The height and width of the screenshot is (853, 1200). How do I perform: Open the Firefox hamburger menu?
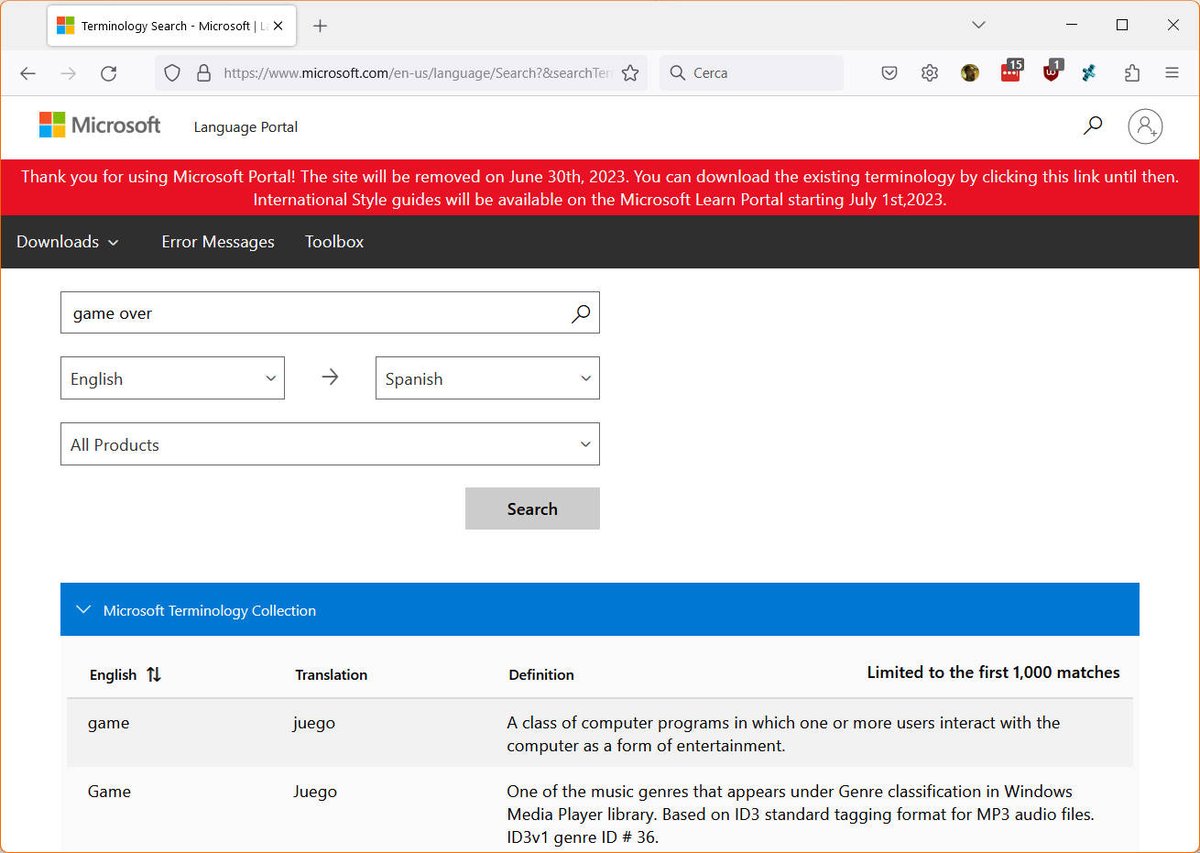click(x=1172, y=73)
